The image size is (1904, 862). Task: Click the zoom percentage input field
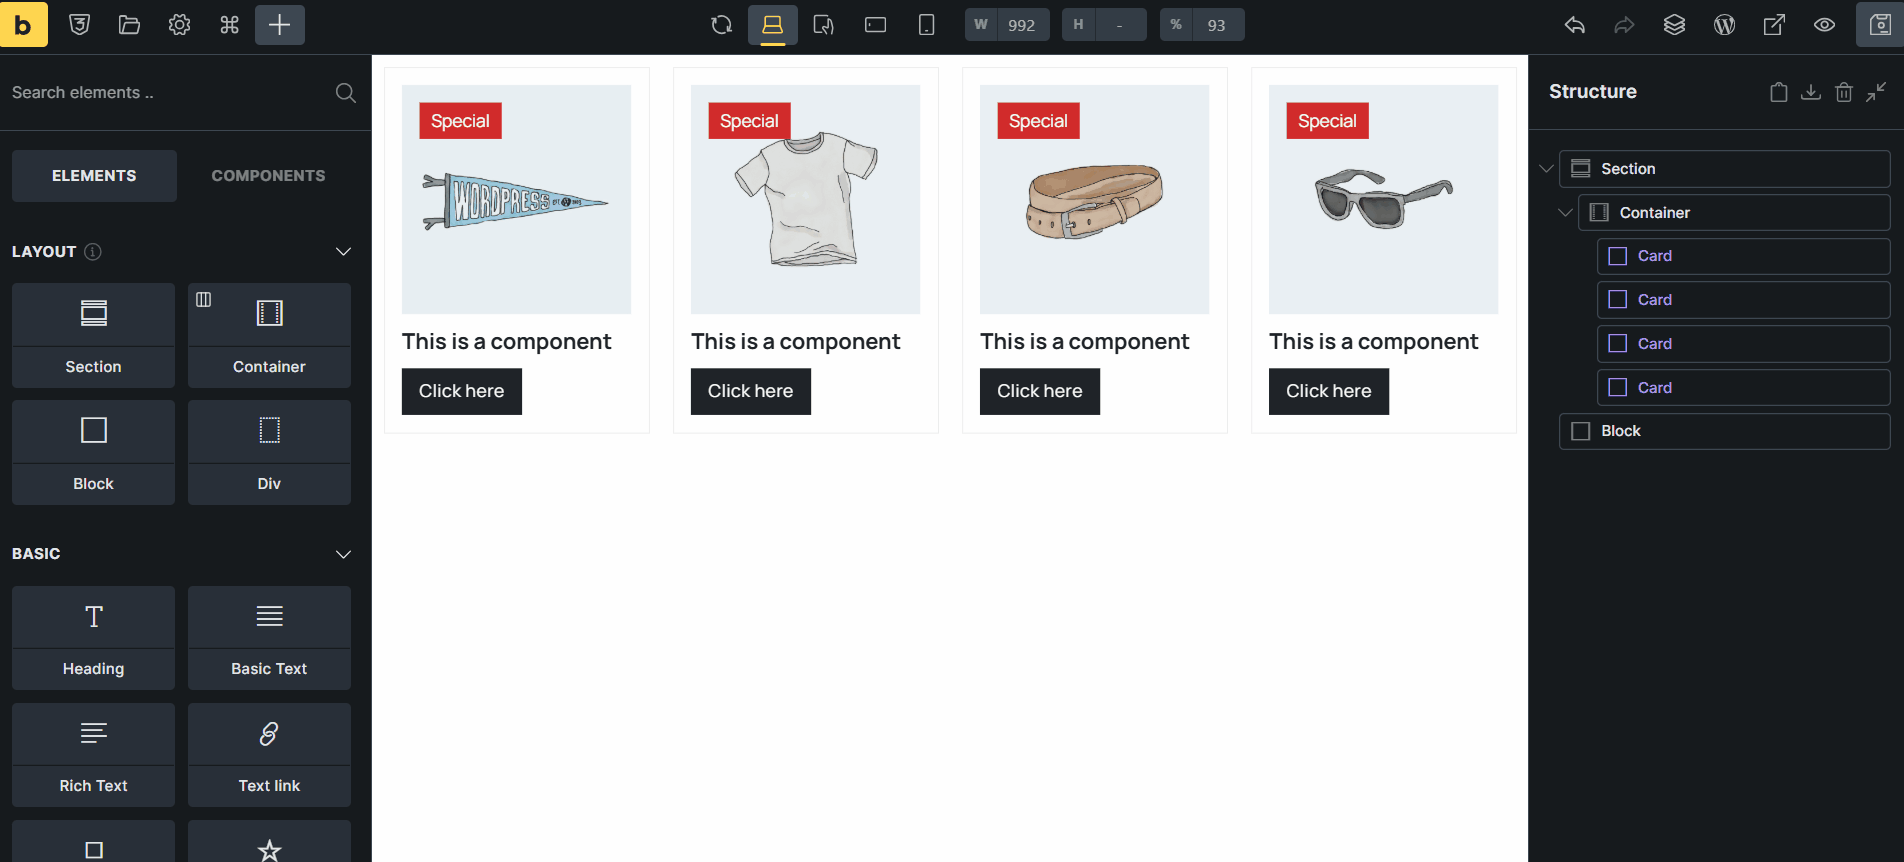(1217, 25)
